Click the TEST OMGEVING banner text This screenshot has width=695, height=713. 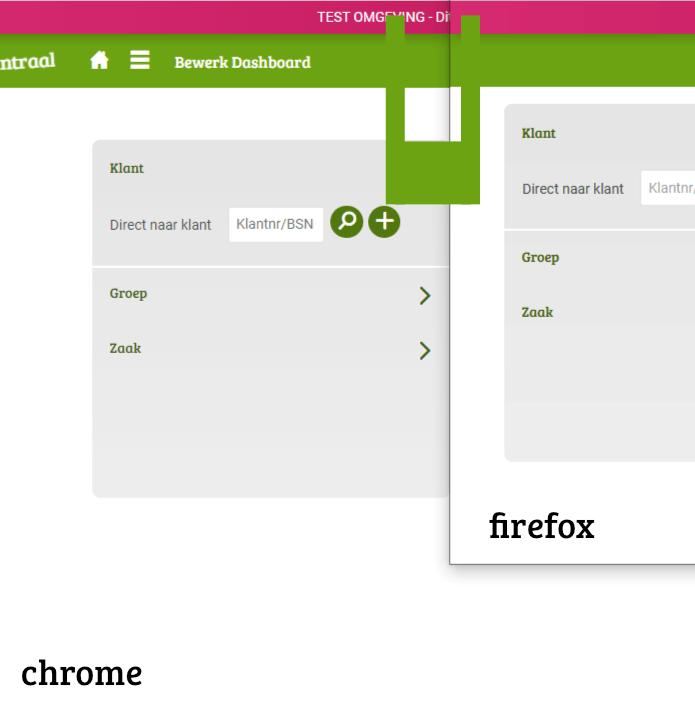click(x=383, y=17)
